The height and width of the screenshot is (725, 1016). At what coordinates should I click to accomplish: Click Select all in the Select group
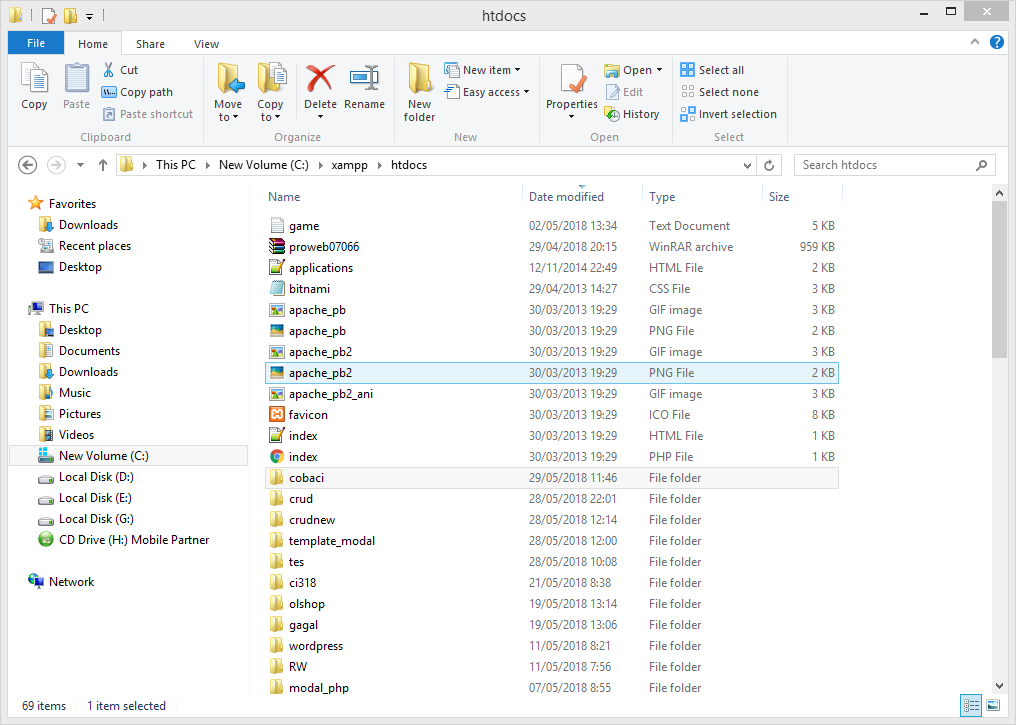(x=715, y=69)
